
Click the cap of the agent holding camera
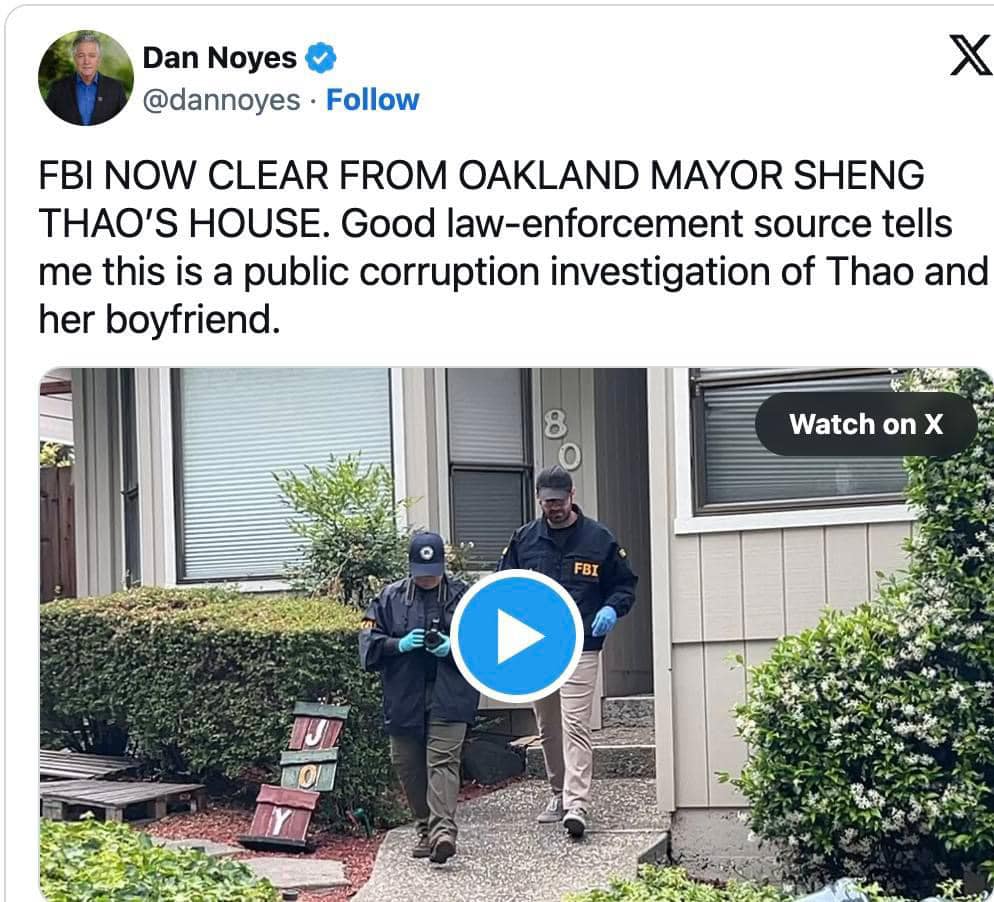click(426, 553)
